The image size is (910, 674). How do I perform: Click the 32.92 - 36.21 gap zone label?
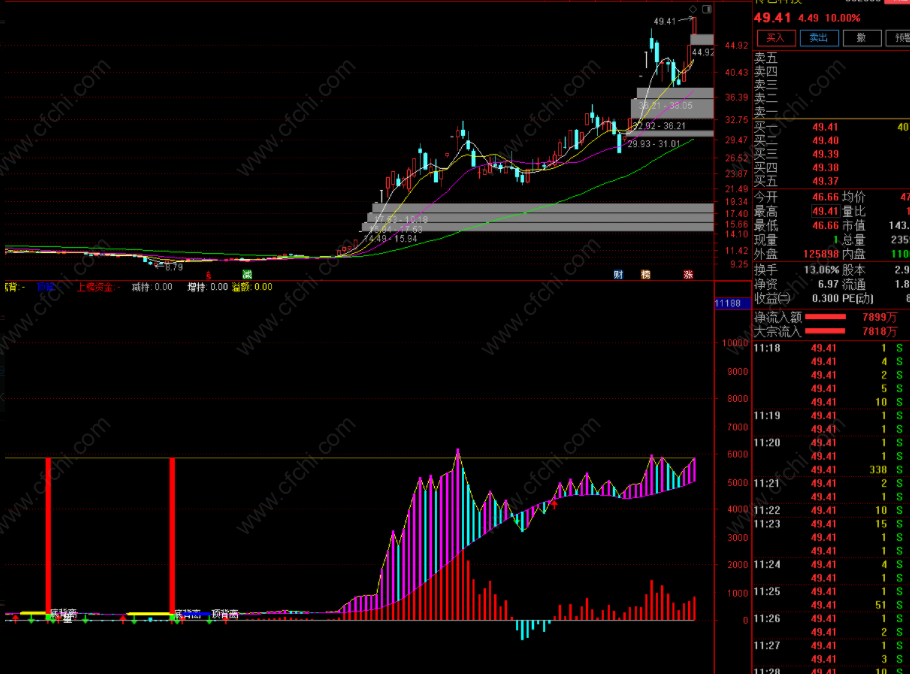659,126
